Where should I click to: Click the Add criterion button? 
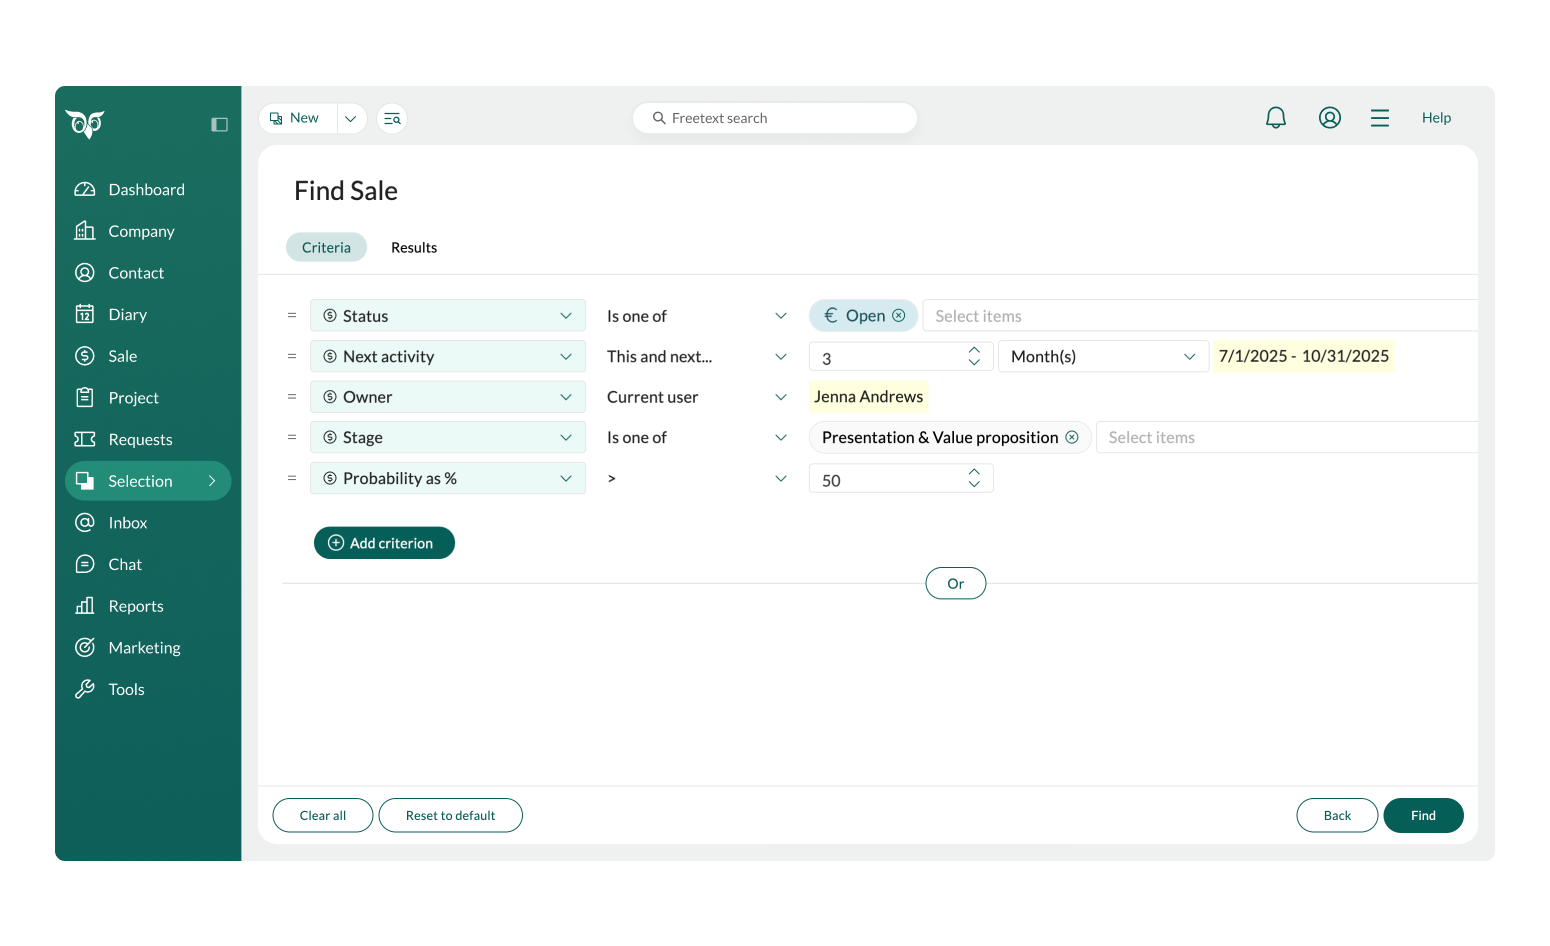pos(384,543)
